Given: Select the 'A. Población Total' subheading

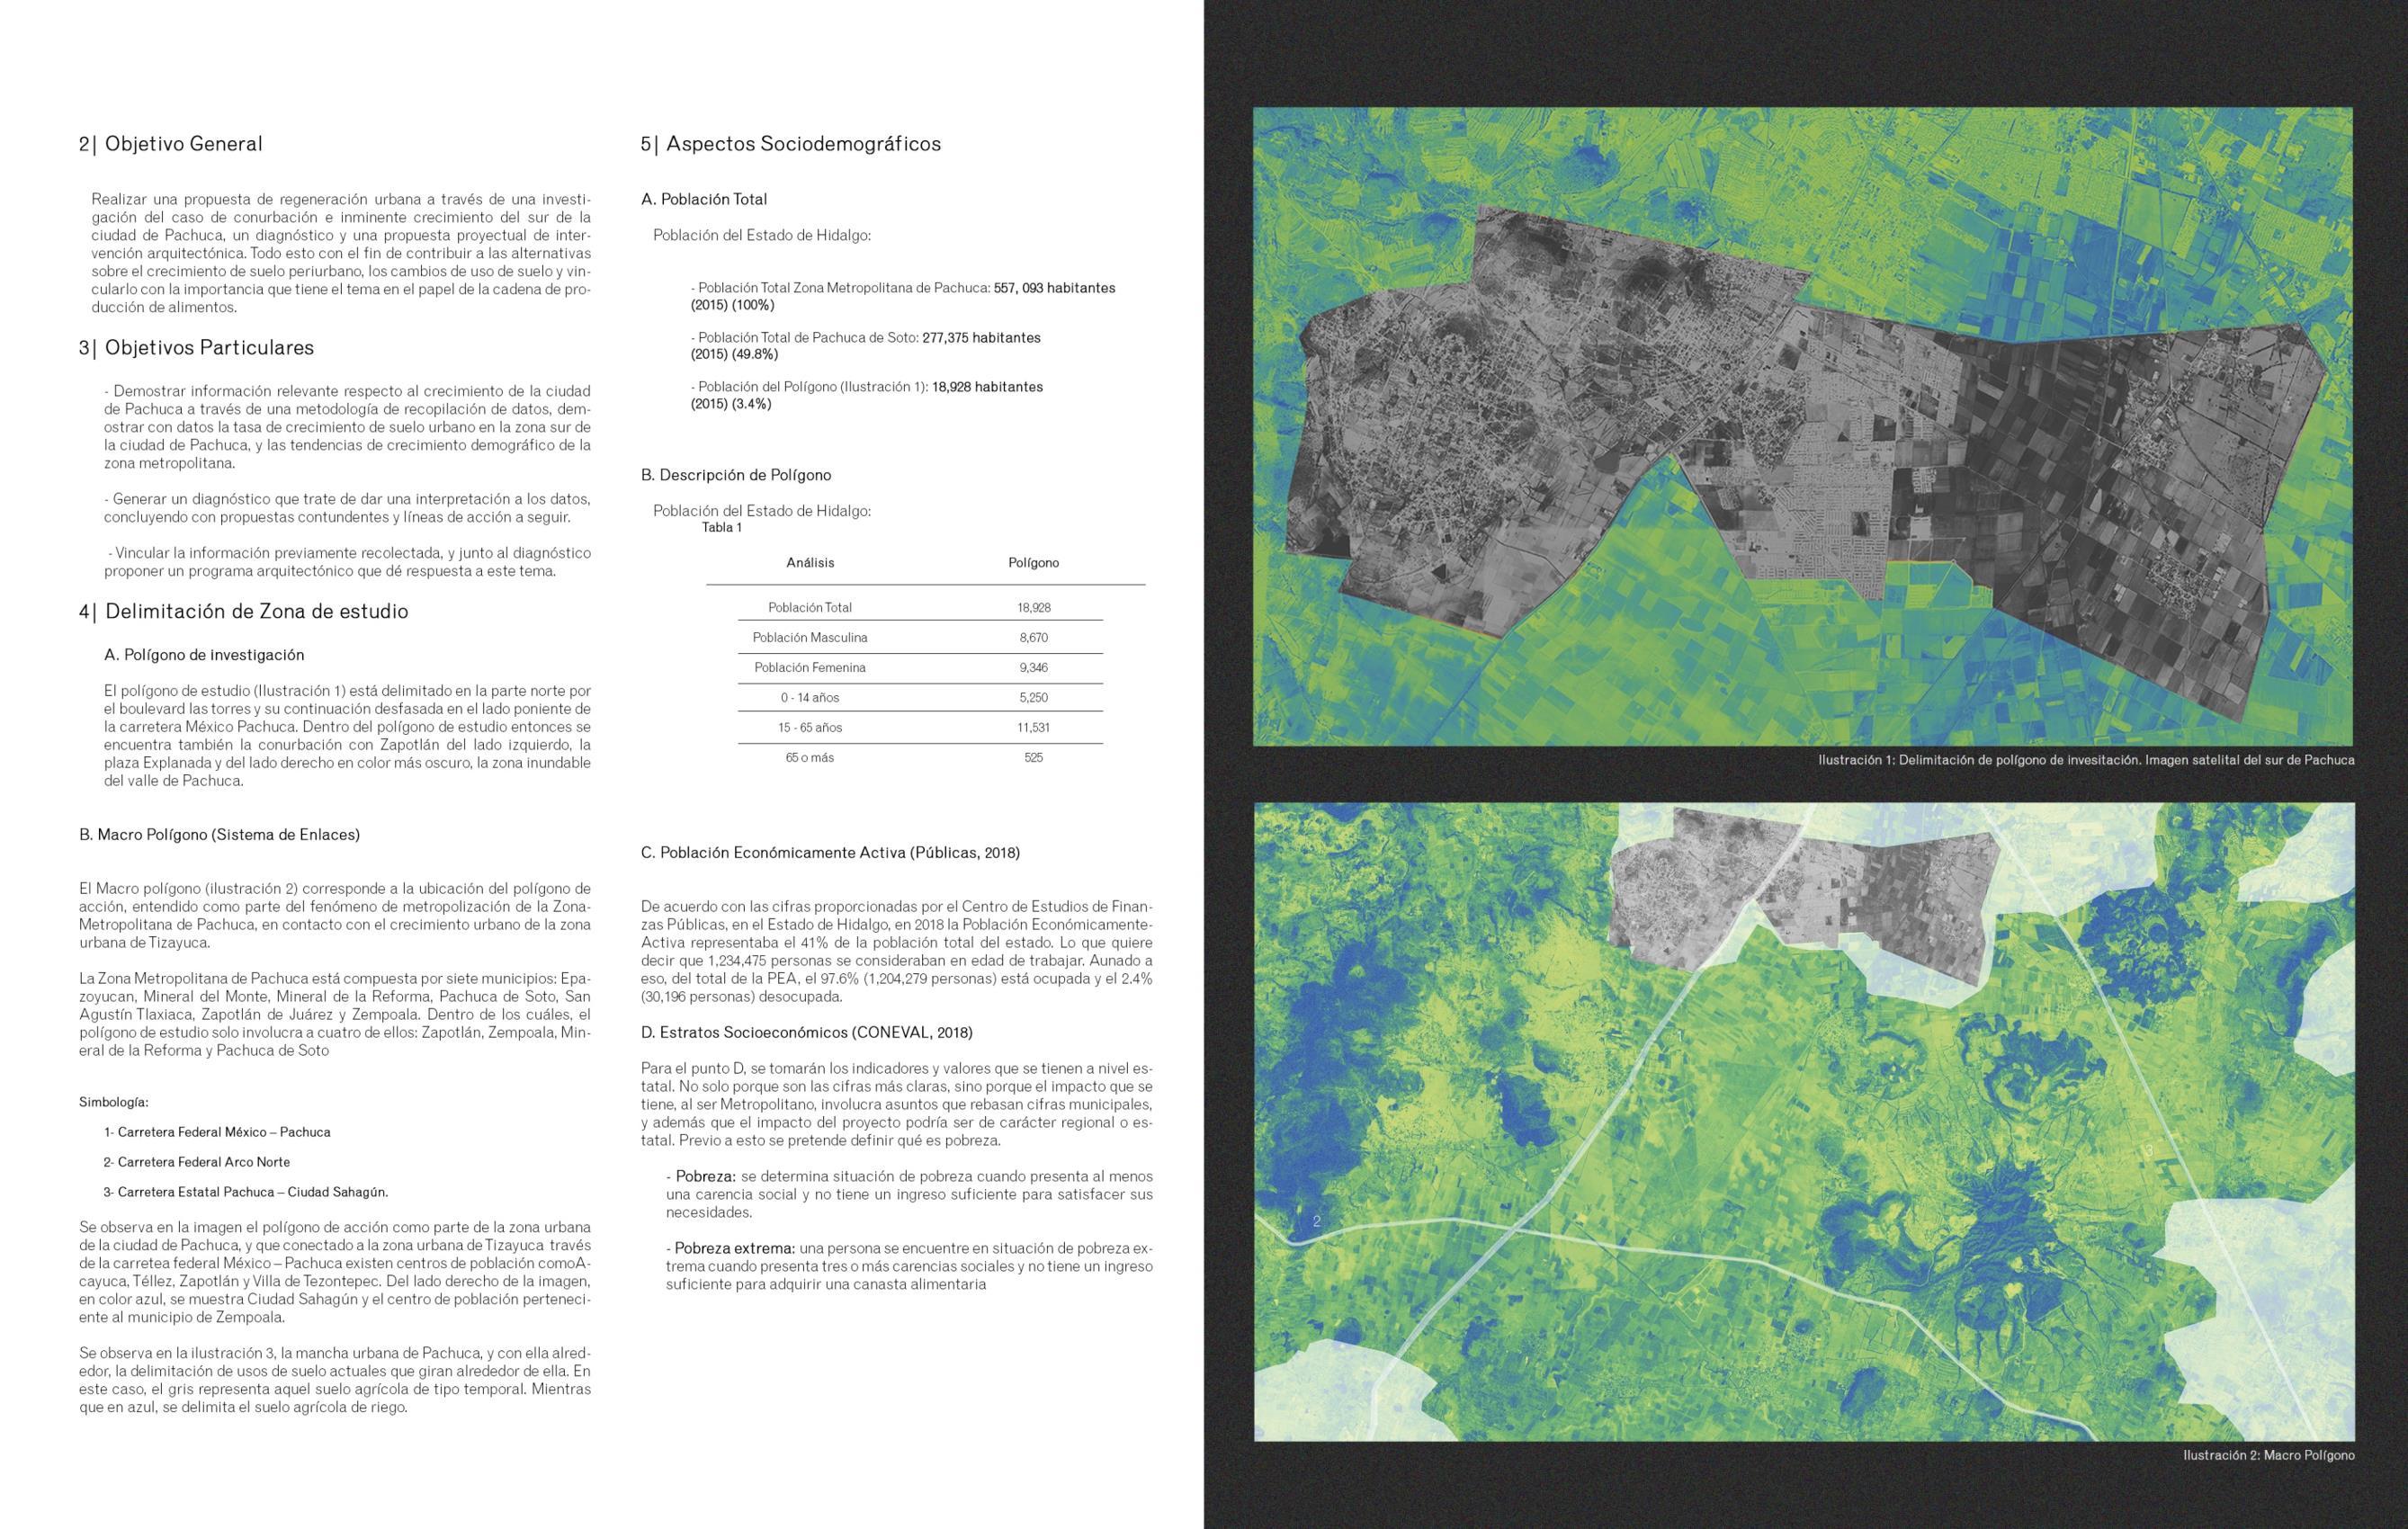Looking at the screenshot, I should tap(704, 199).
